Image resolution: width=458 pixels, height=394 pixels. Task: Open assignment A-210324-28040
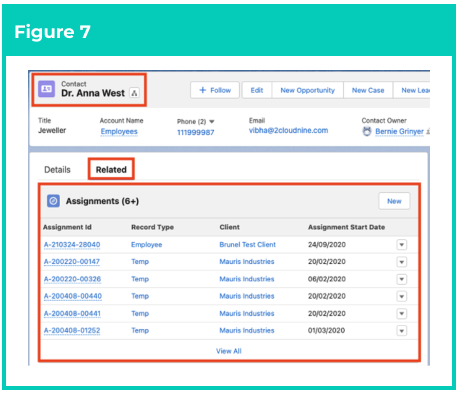[x=72, y=245]
